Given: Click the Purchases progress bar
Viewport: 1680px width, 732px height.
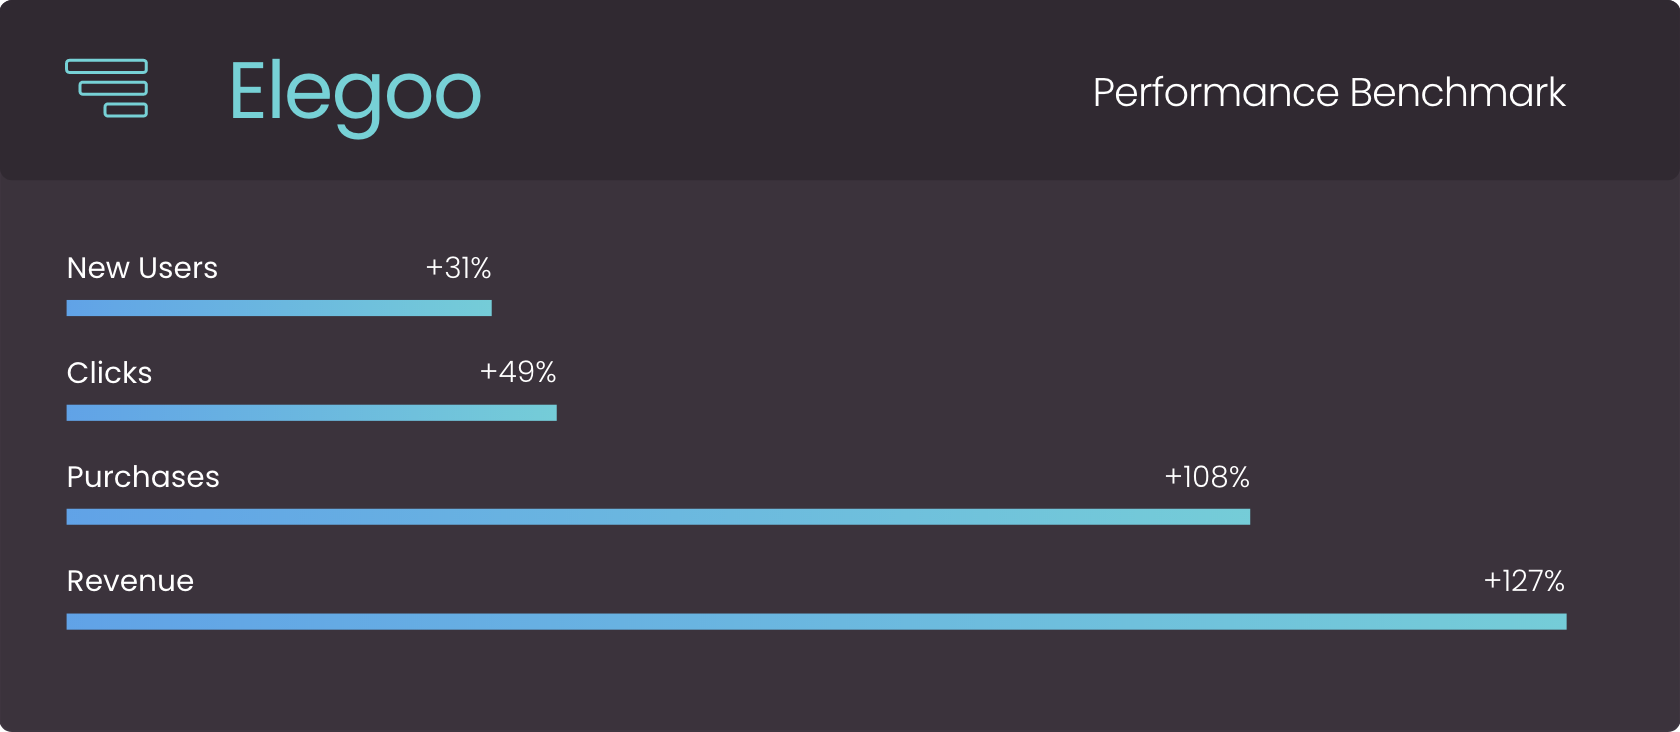Looking at the screenshot, I should [x=658, y=517].
